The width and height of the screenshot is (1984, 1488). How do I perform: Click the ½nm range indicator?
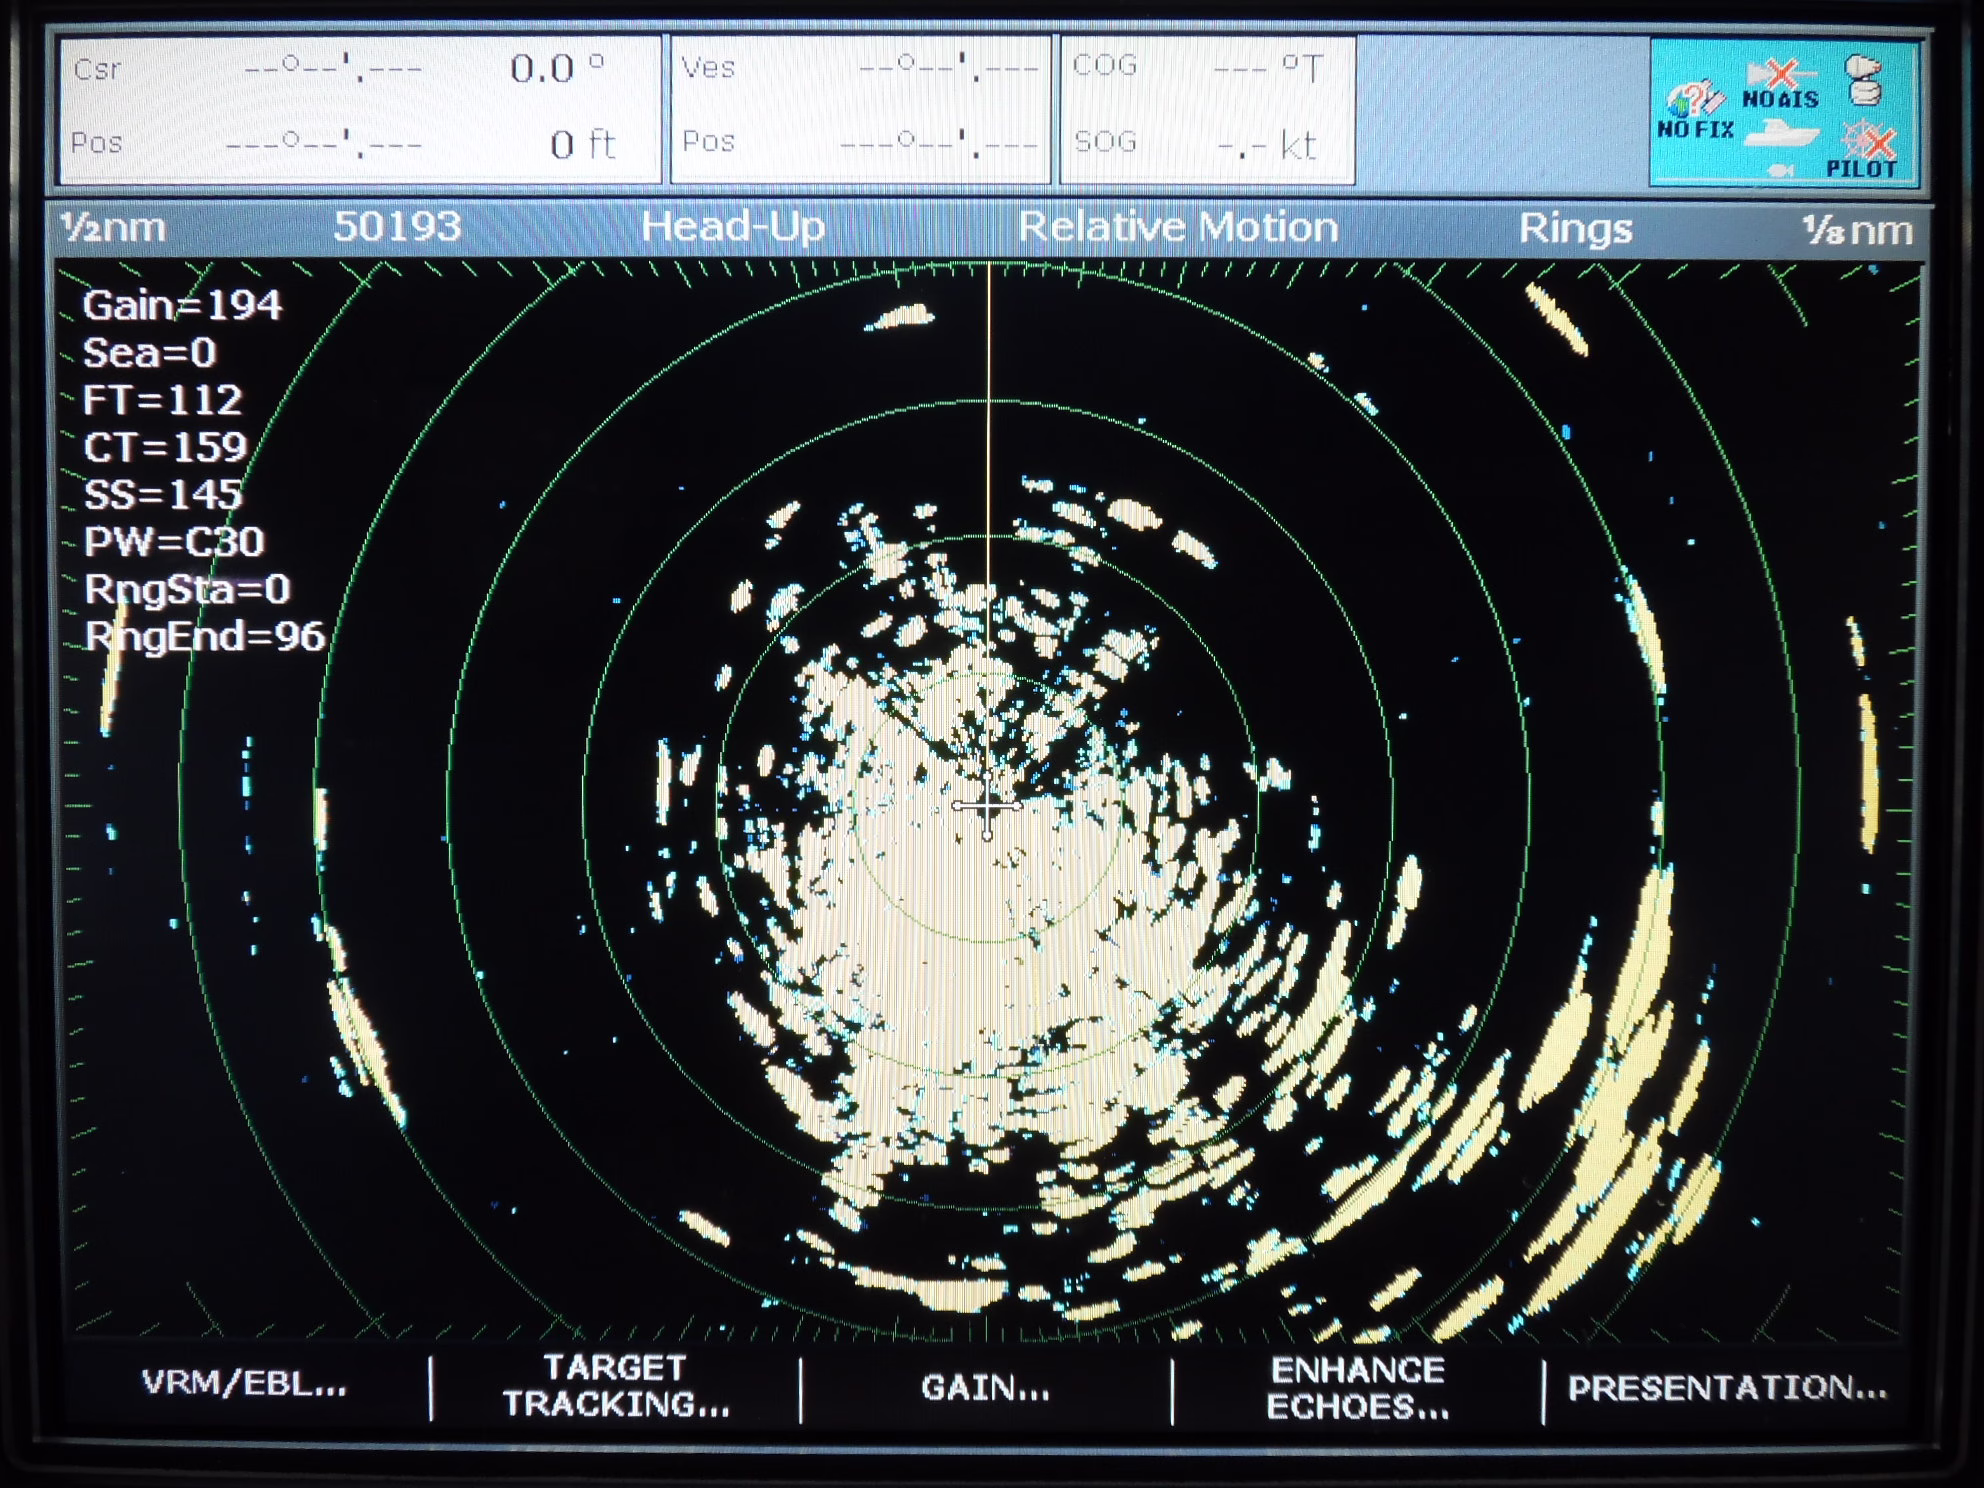click(113, 228)
